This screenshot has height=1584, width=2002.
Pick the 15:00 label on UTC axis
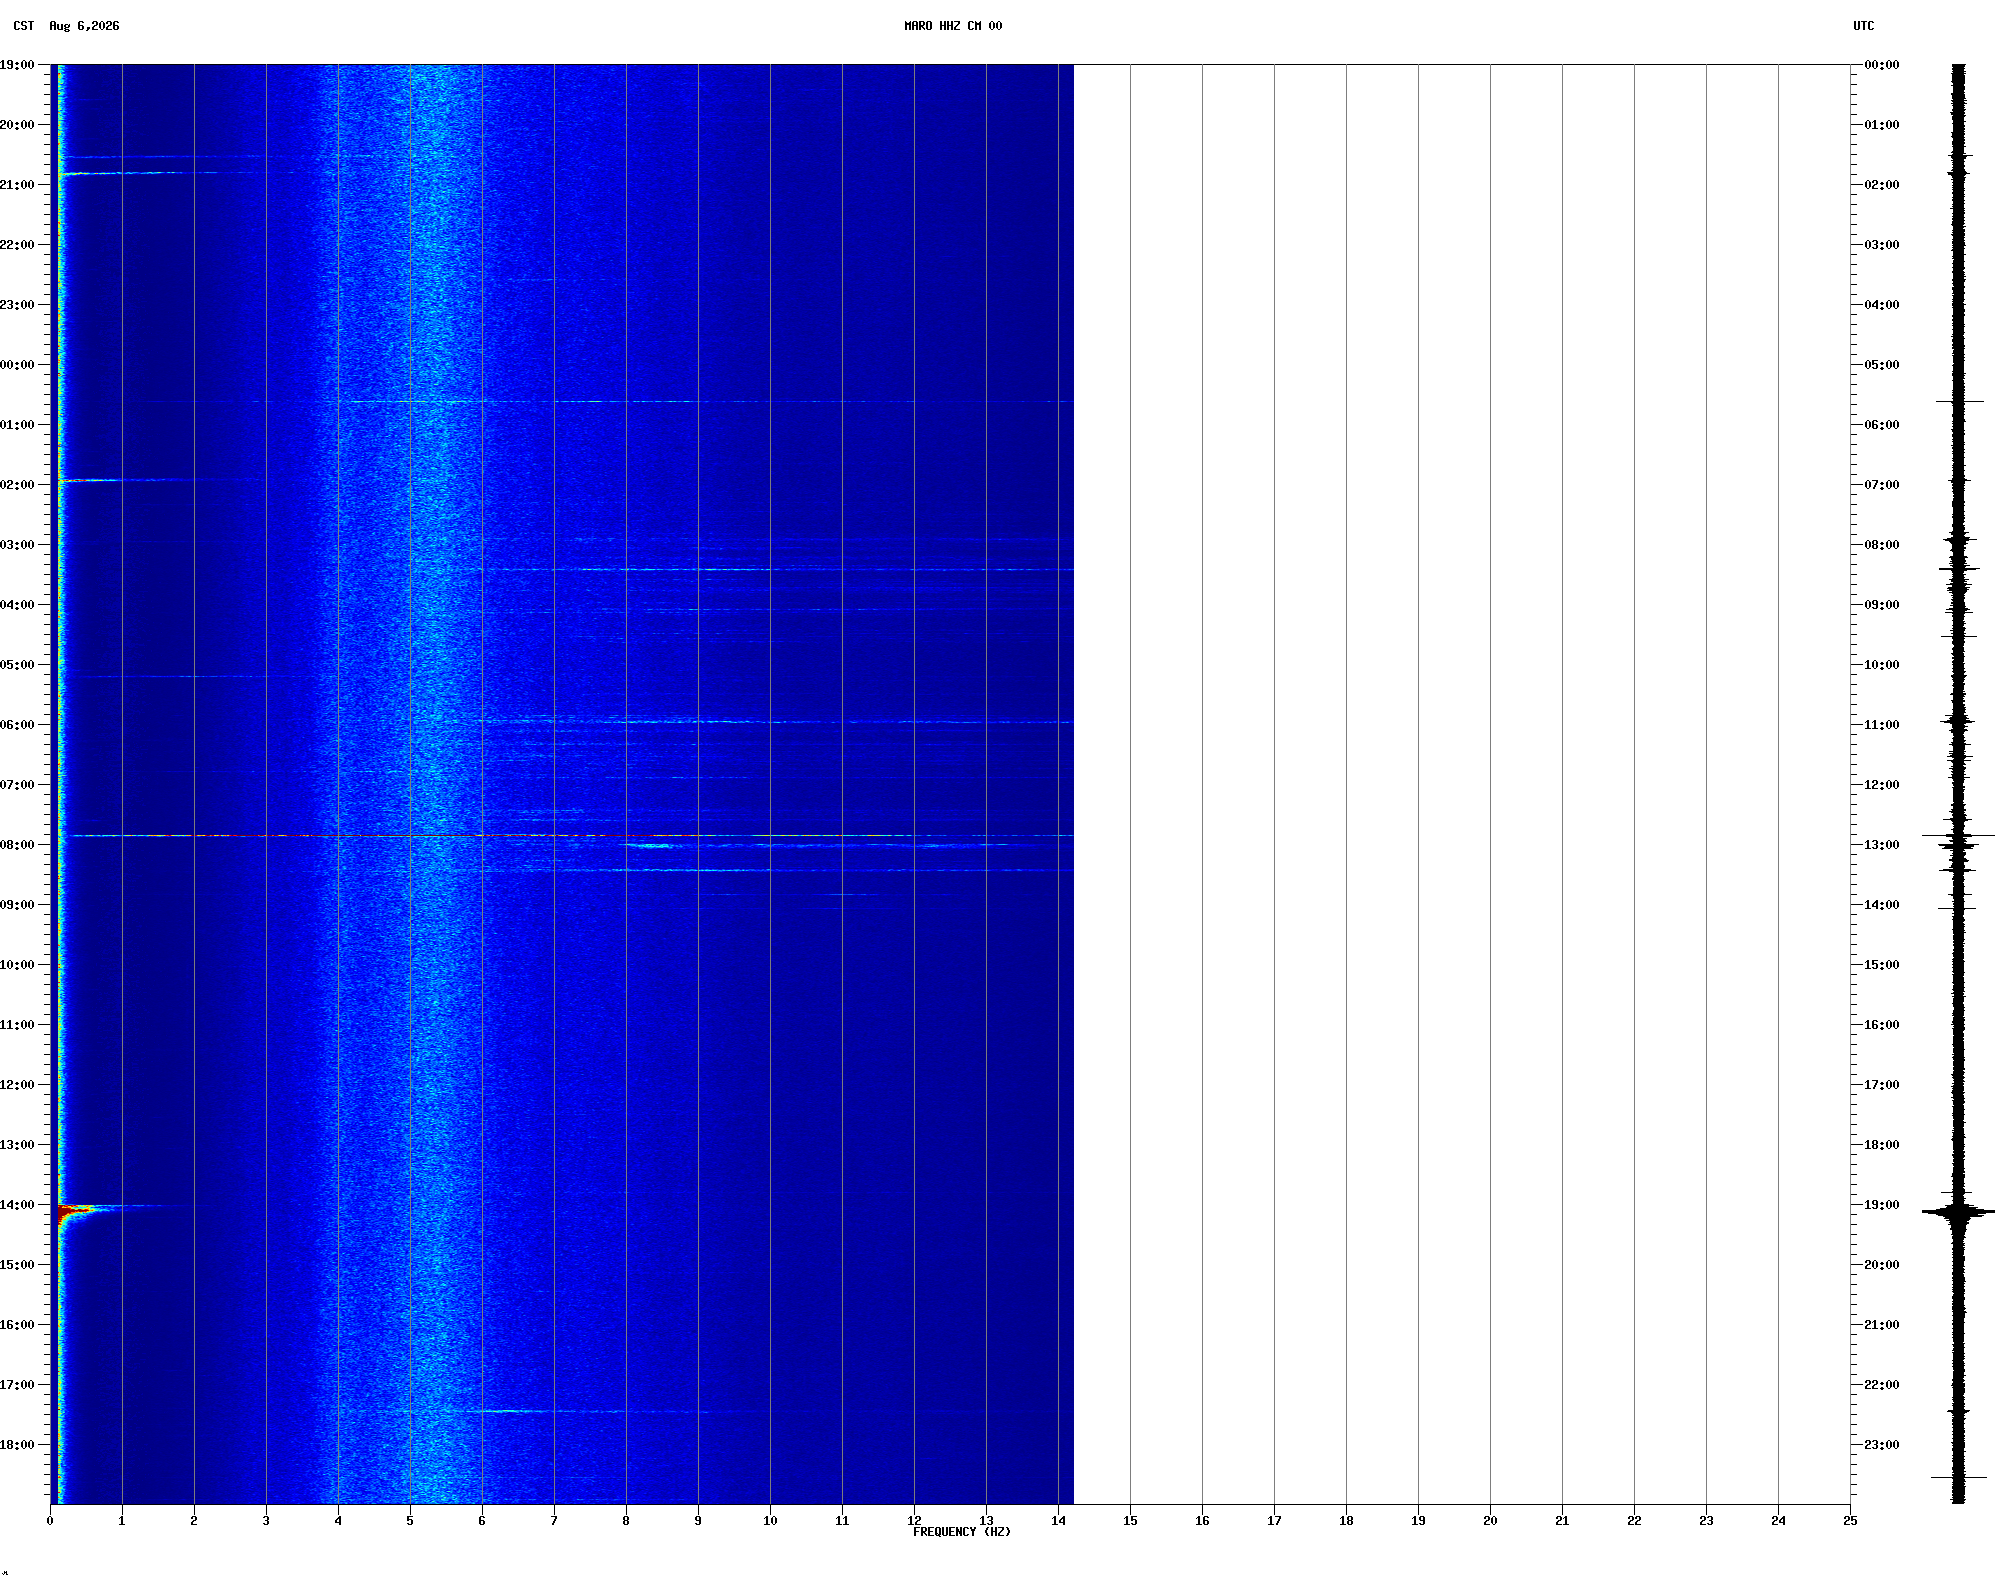point(1882,965)
